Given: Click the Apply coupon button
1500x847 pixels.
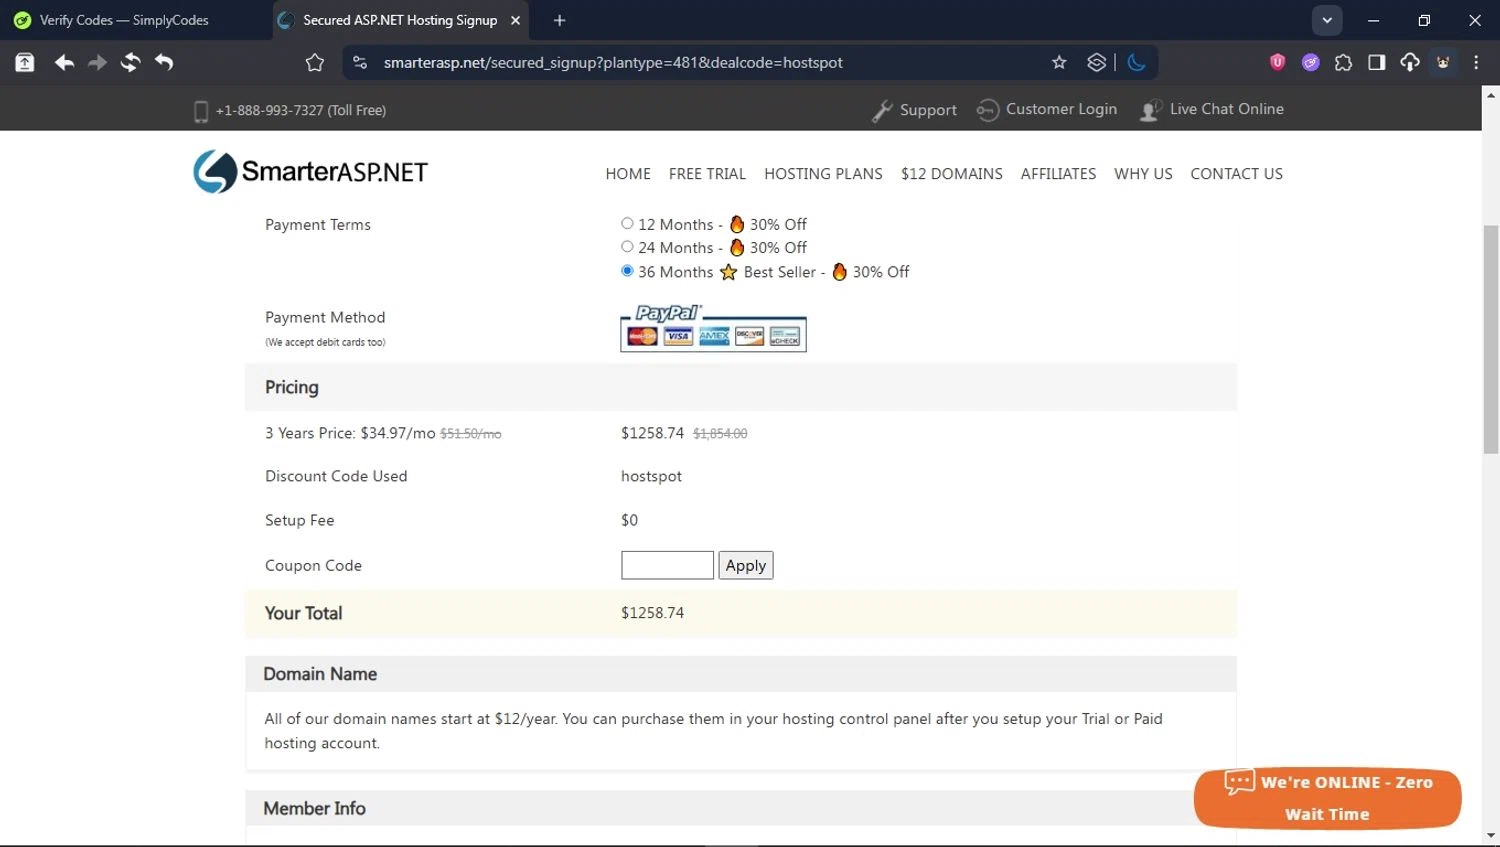Looking at the screenshot, I should 746,565.
